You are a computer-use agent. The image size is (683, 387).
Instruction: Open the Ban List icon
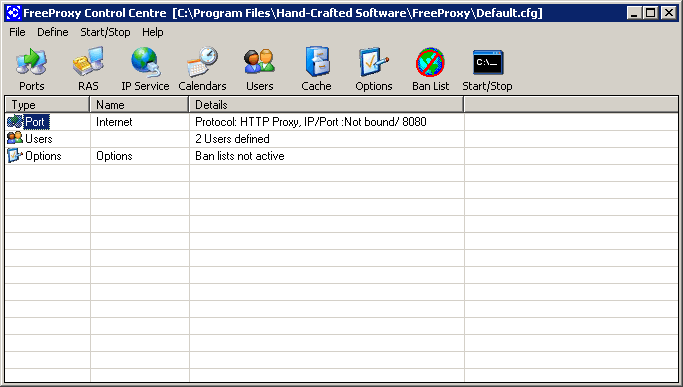tap(430, 63)
